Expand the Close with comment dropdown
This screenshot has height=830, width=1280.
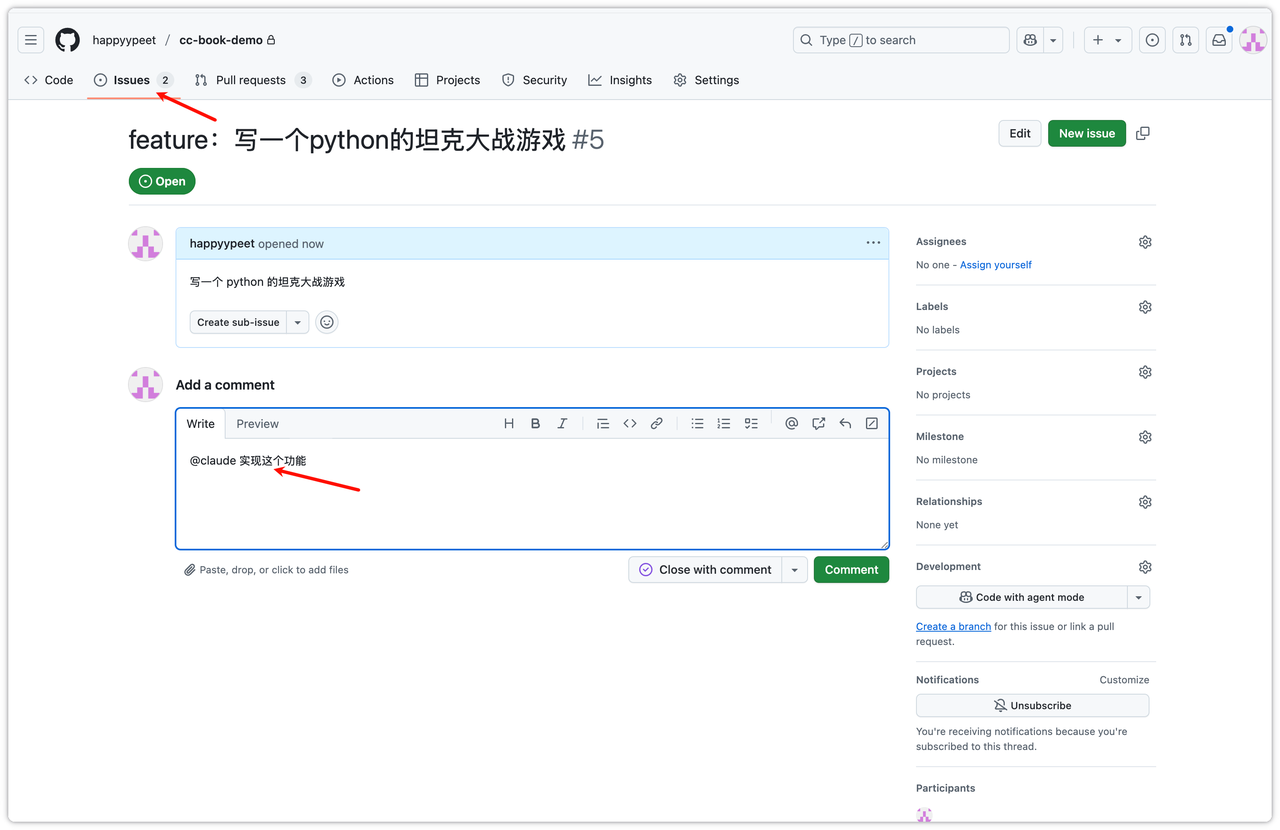point(794,570)
